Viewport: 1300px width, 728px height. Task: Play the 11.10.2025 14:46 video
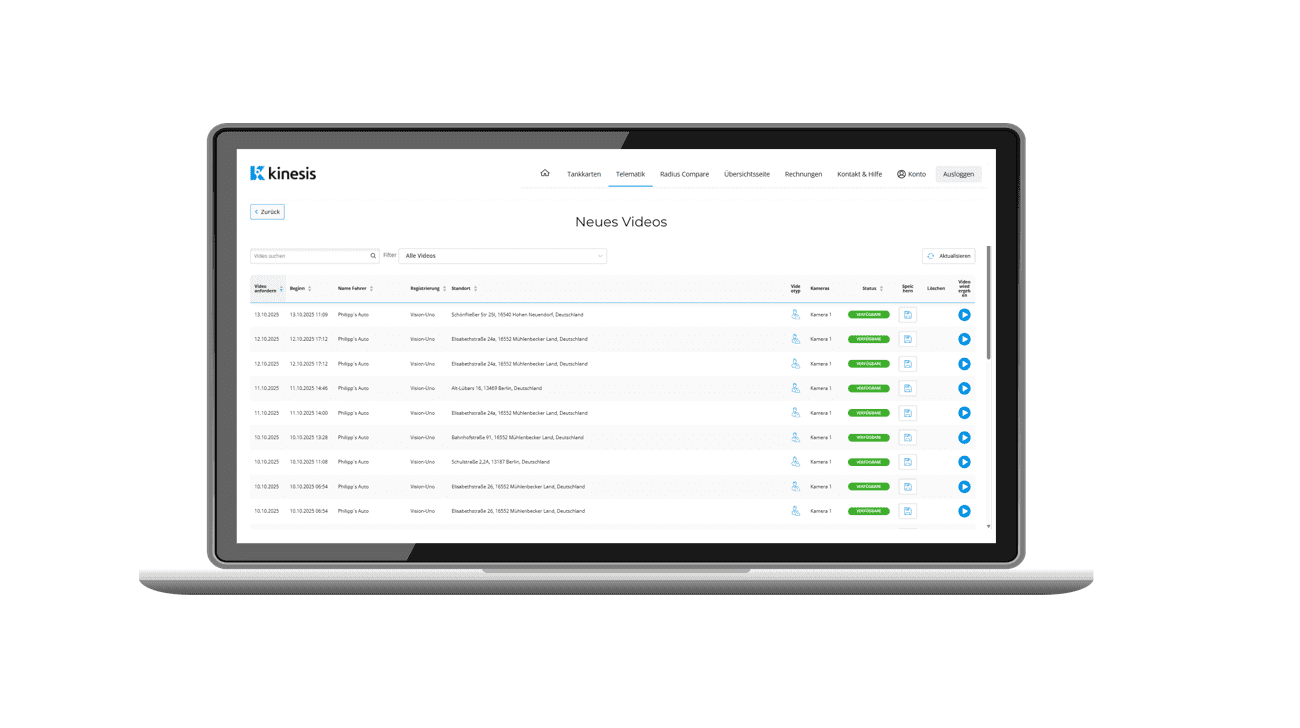(x=964, y=389)
